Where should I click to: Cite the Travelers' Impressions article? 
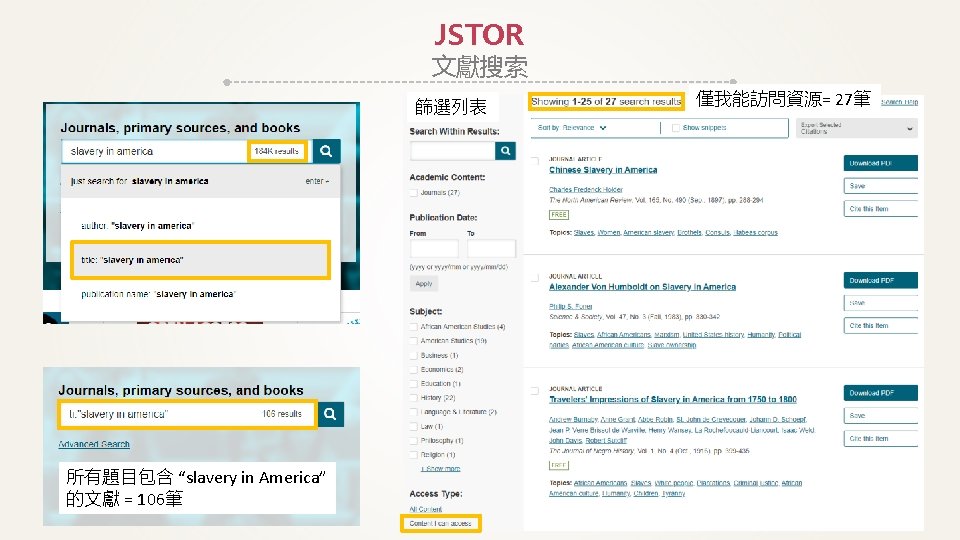(880, 438)
